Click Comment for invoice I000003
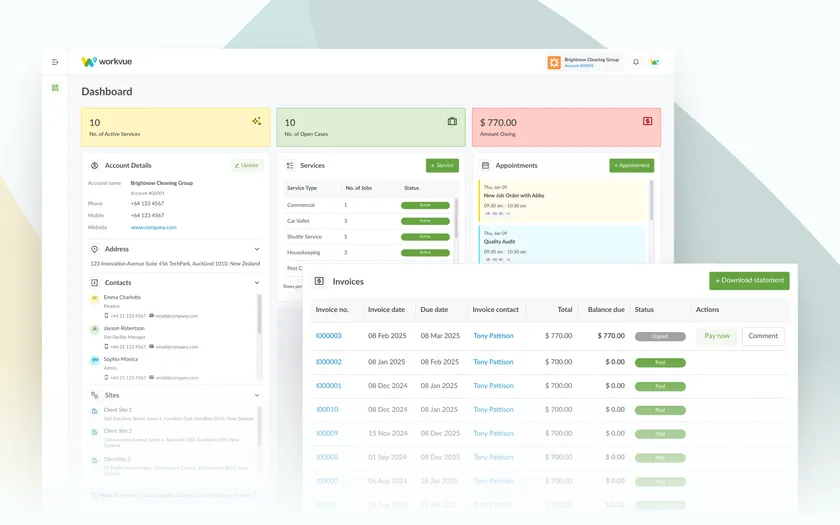Image resolution: width=840 pixels, height=525 pixels. (x=763, y=336)
